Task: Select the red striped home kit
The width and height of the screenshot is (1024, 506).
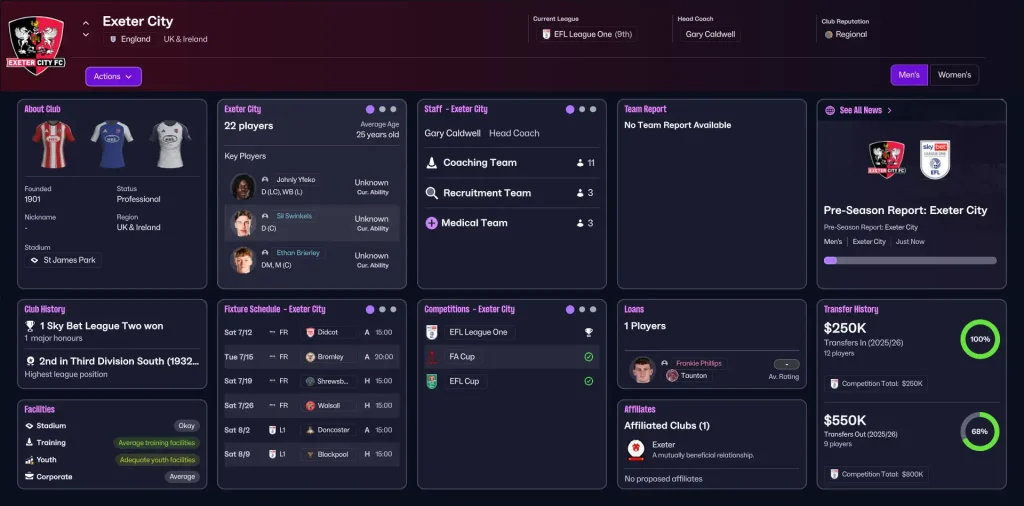Action: [x=54, y=144]
